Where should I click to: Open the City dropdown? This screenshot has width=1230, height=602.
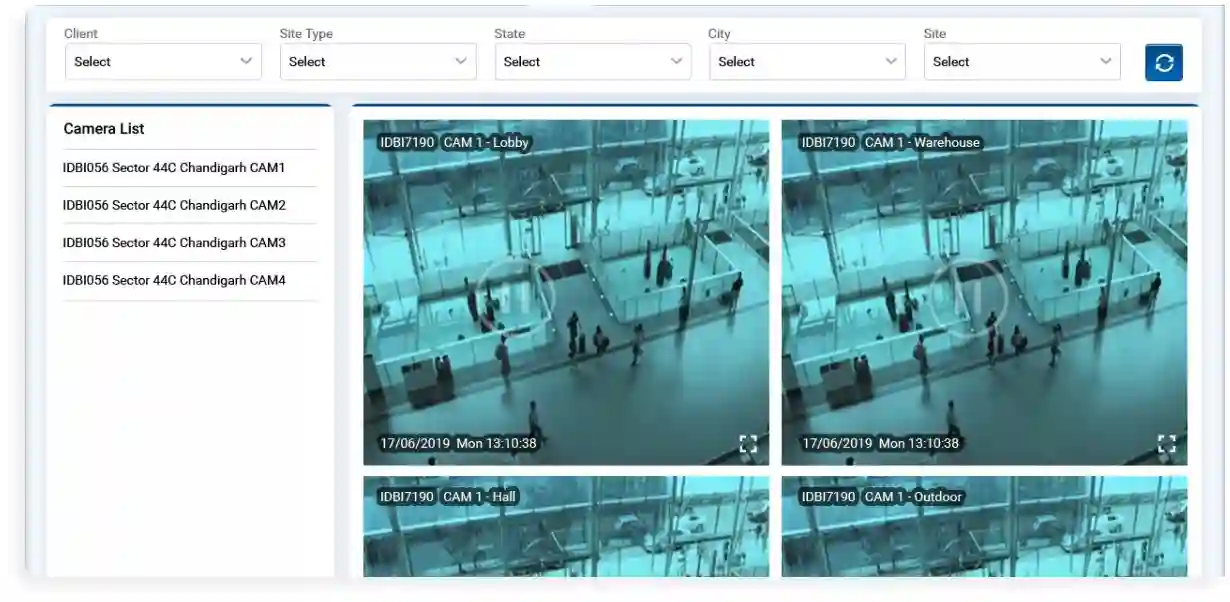point(807,62)
